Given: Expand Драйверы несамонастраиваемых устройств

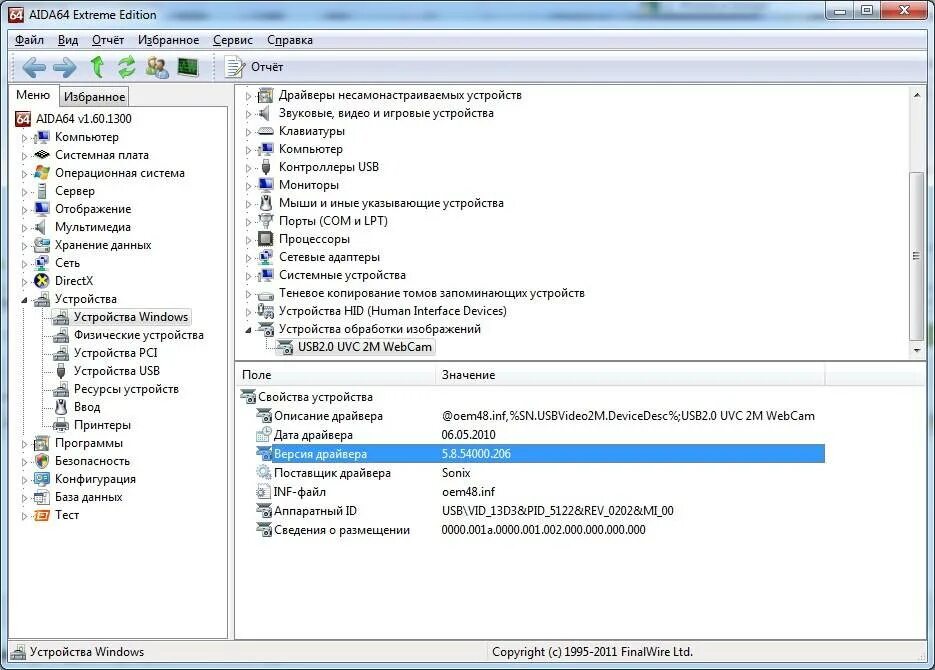Looking at the screenshot, I should (249, 96).
